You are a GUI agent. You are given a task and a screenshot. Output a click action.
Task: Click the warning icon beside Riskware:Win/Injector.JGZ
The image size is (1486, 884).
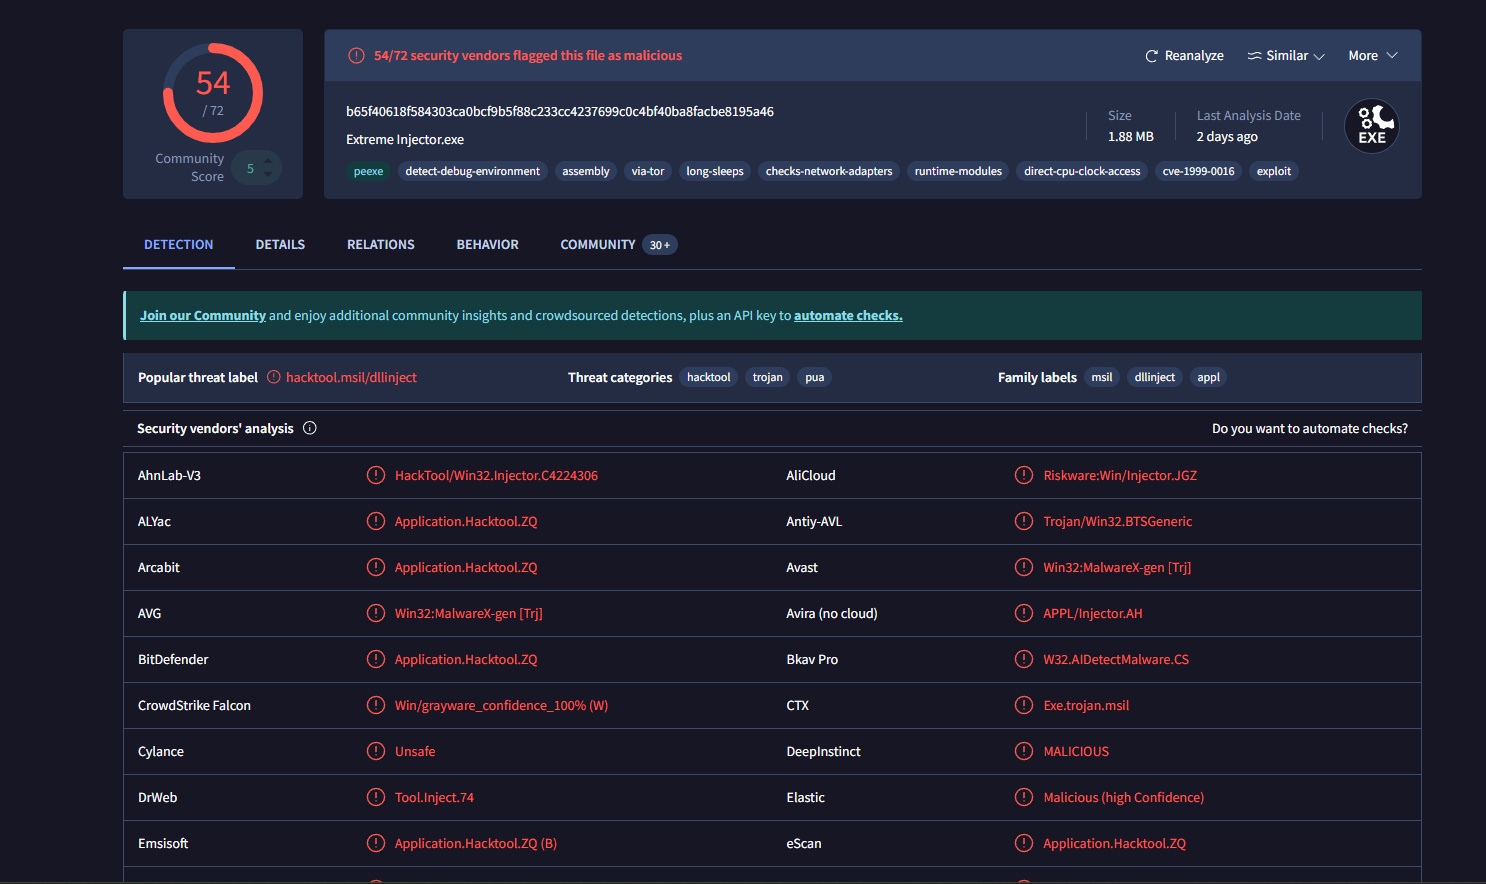point(1024,476)
